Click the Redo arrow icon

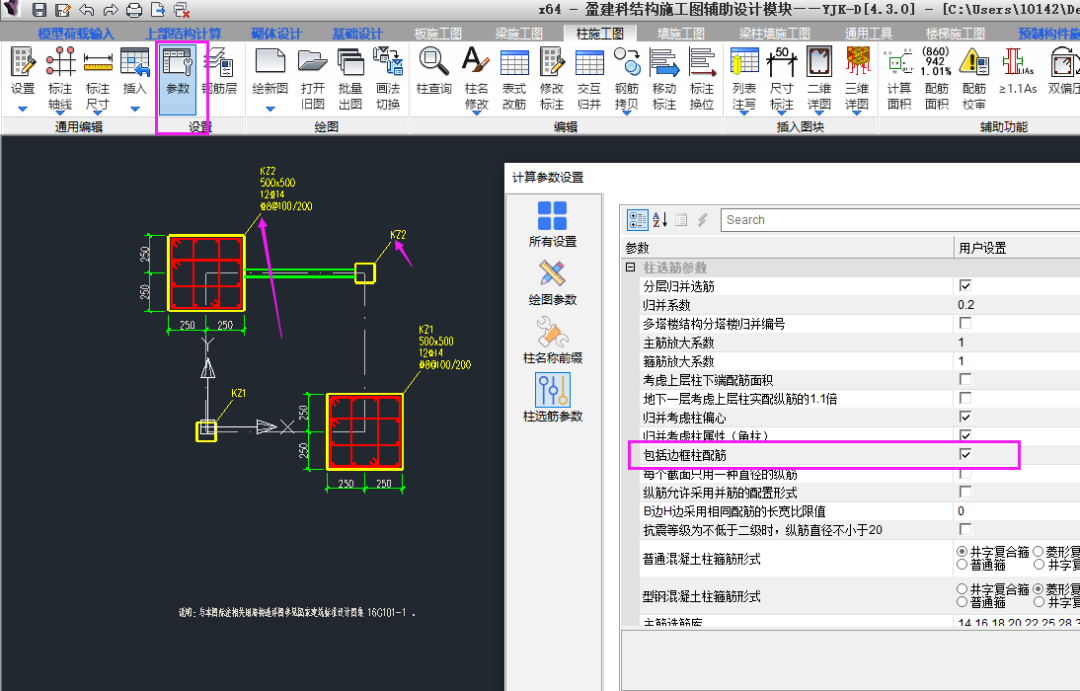pyautogui.click(x=110, y=10)
